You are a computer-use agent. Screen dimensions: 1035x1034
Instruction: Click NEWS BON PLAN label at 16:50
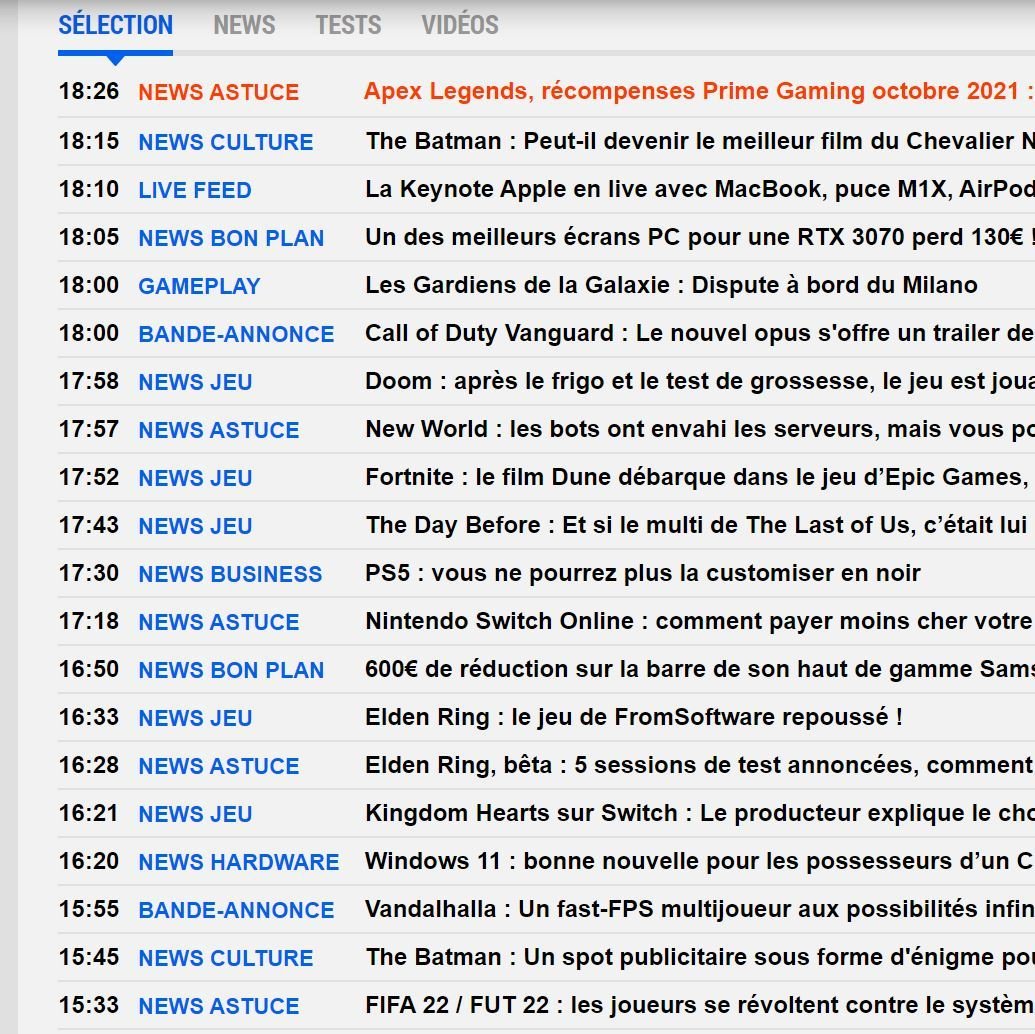[x=231, y=670]
